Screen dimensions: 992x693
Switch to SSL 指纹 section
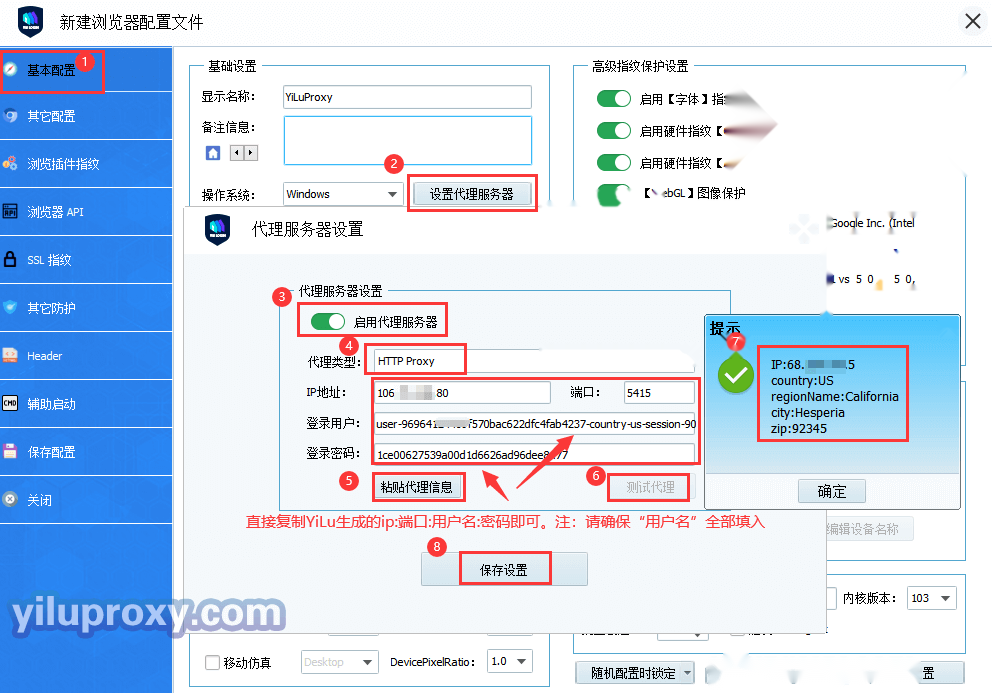(x=86, y=259)
